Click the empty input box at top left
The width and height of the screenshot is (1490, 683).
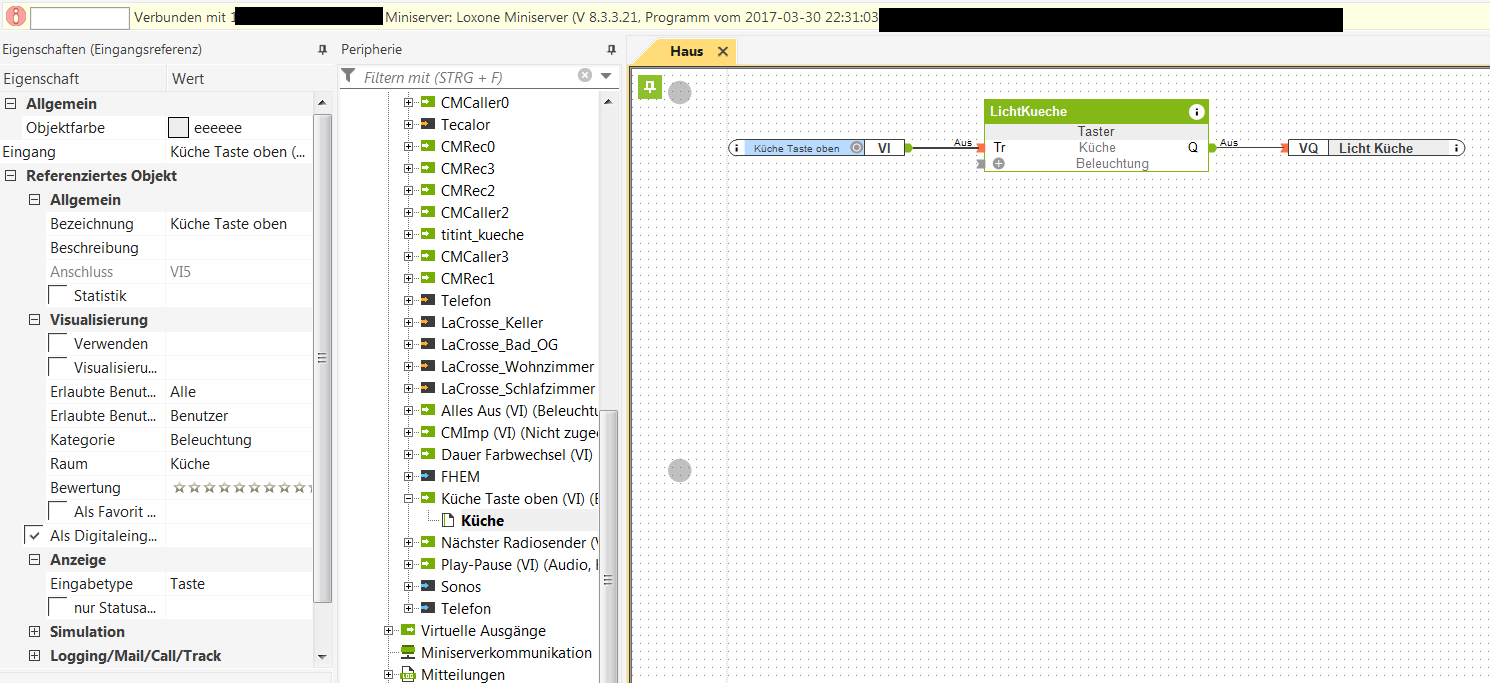(80, 18)
